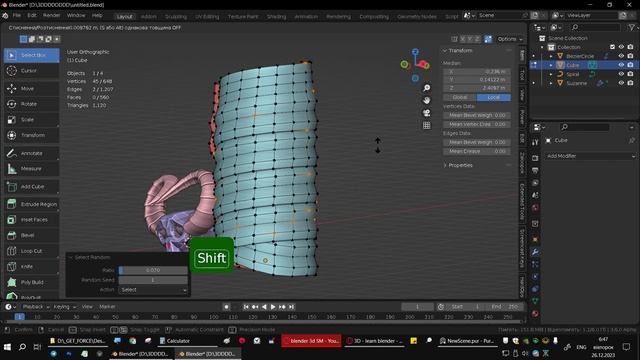Click the viewport zoom magnifier icon

427,88
